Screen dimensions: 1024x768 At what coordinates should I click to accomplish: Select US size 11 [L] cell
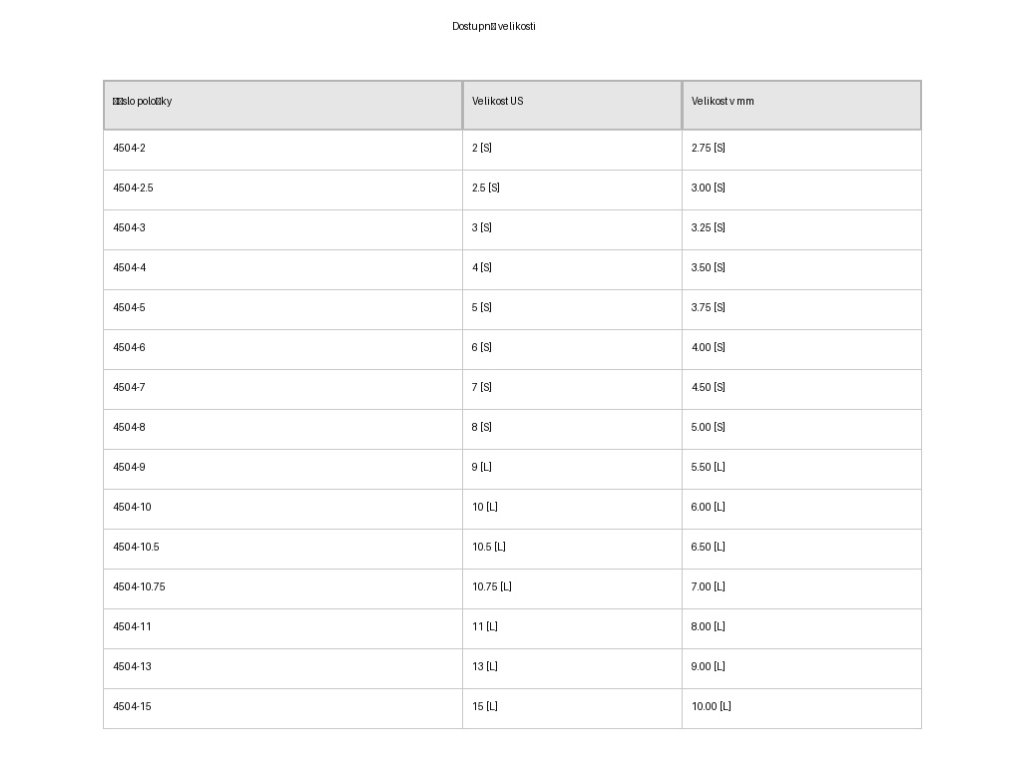tap(485, 628)
